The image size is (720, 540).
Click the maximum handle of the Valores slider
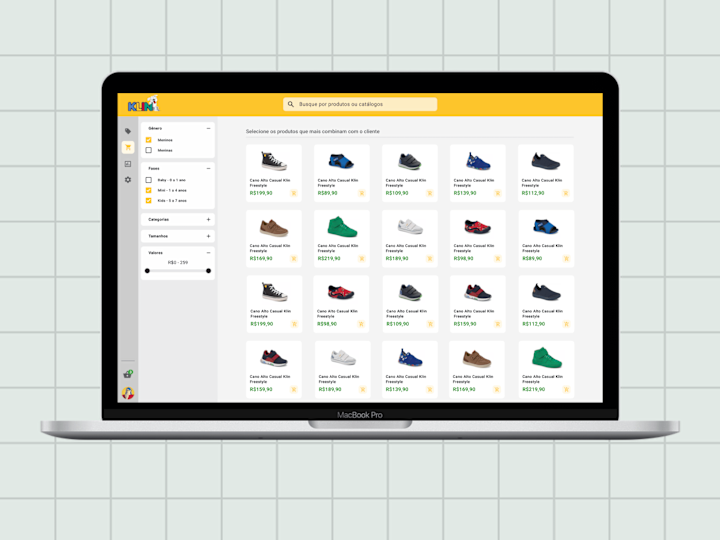208,271
